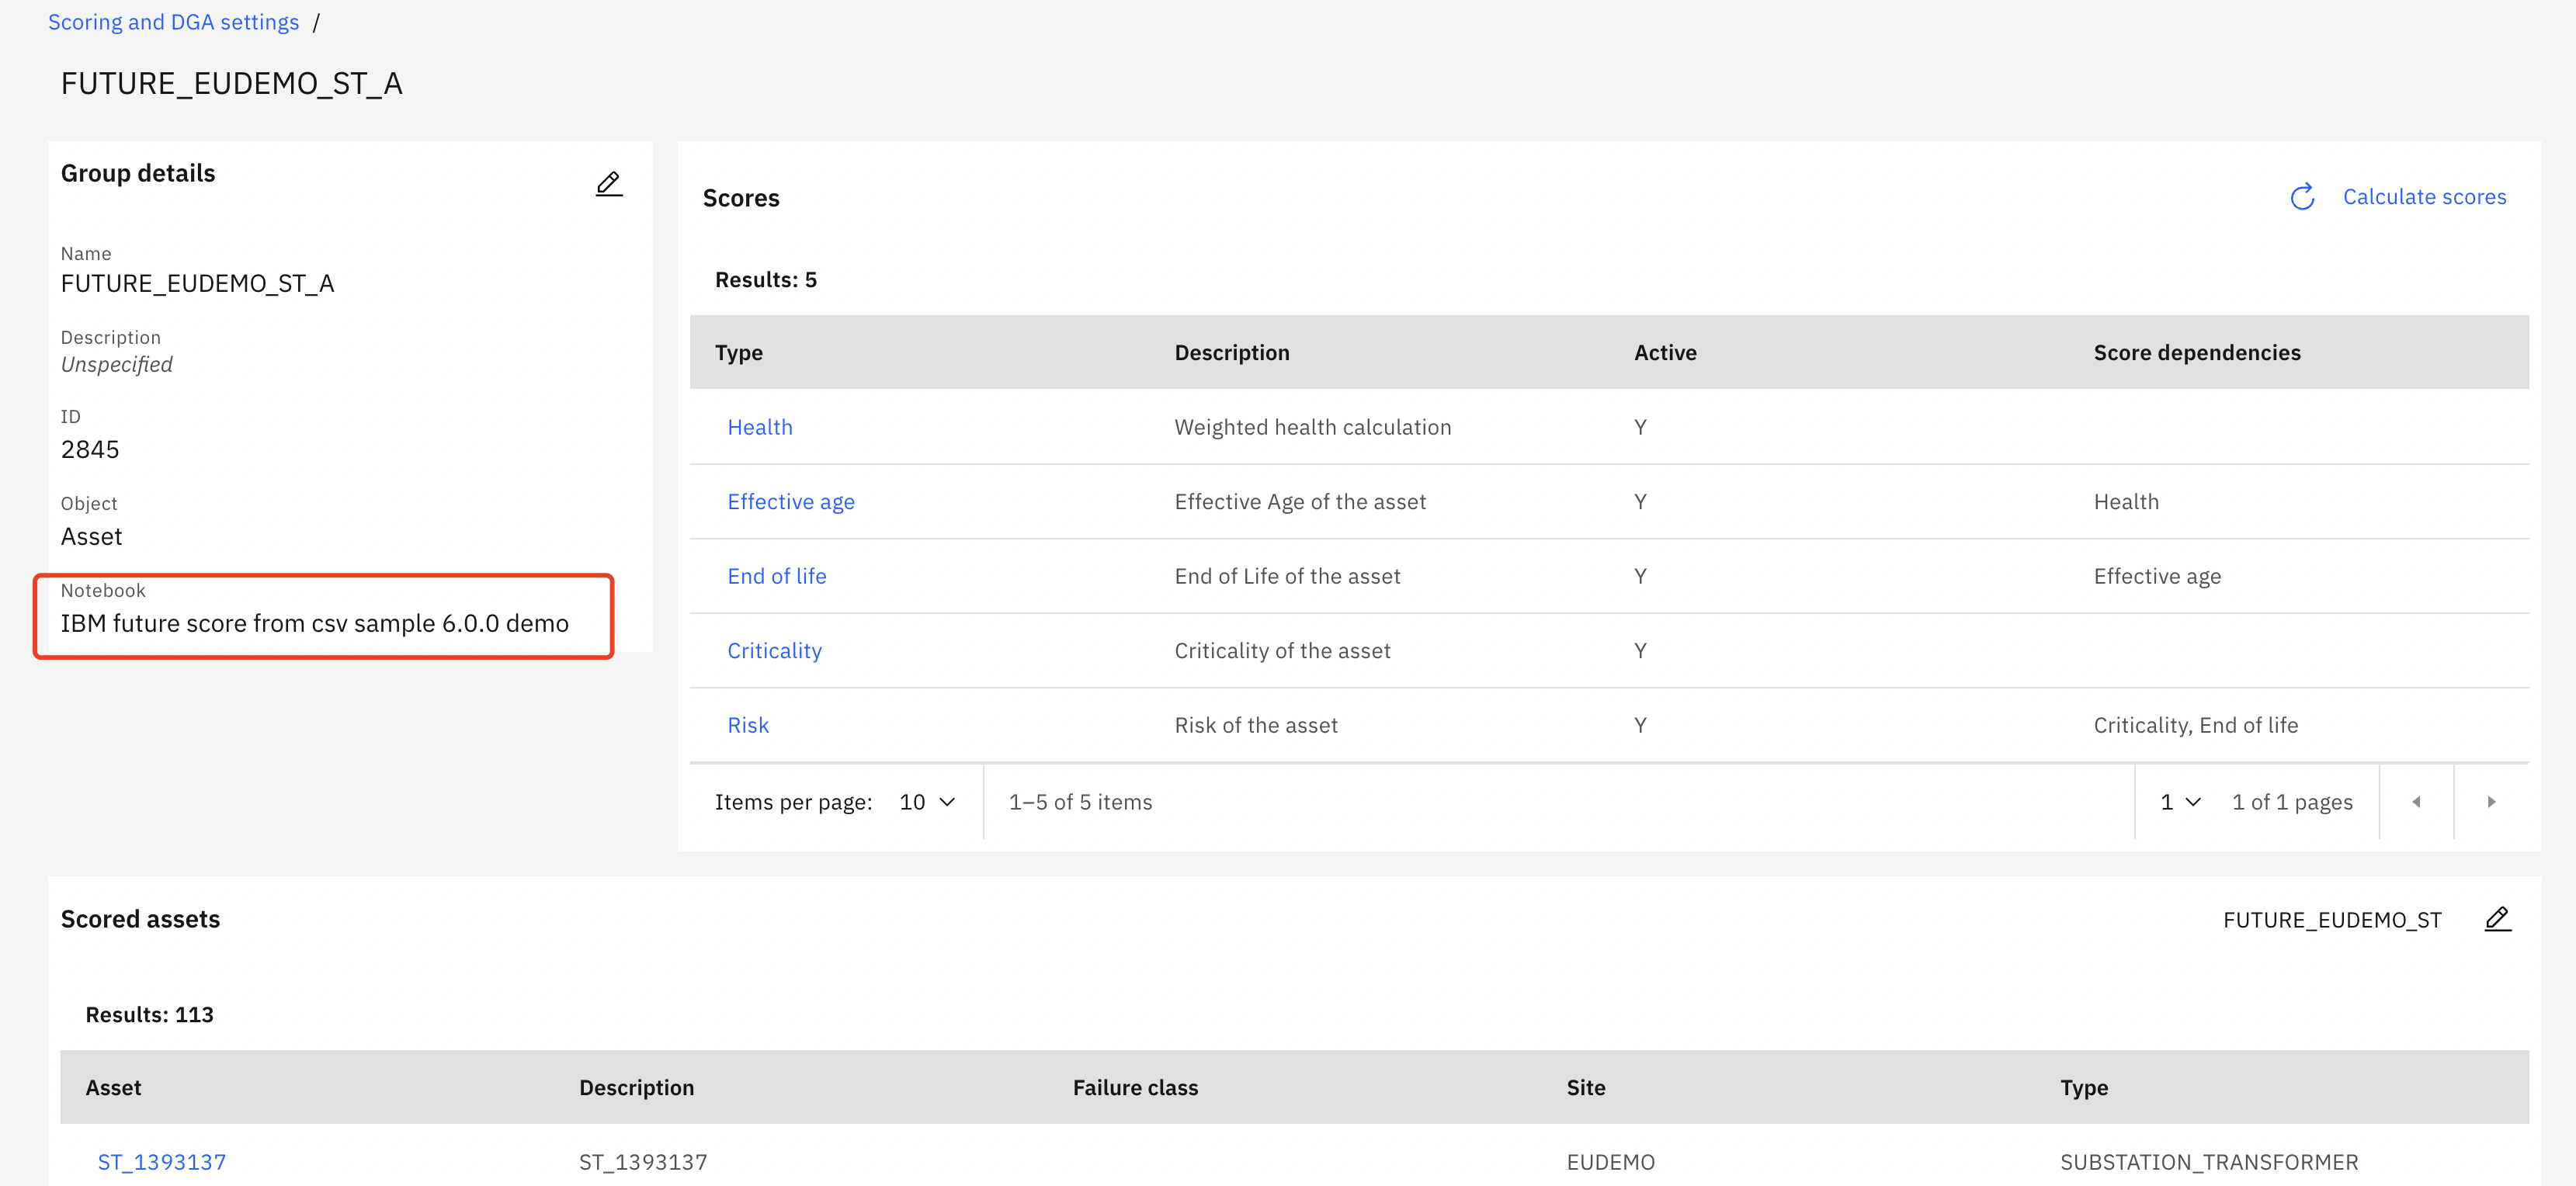
Task: Click the Name value FUTURE_EUDEMO_ST_A in Group details
Action: click(x=197, y=284)
